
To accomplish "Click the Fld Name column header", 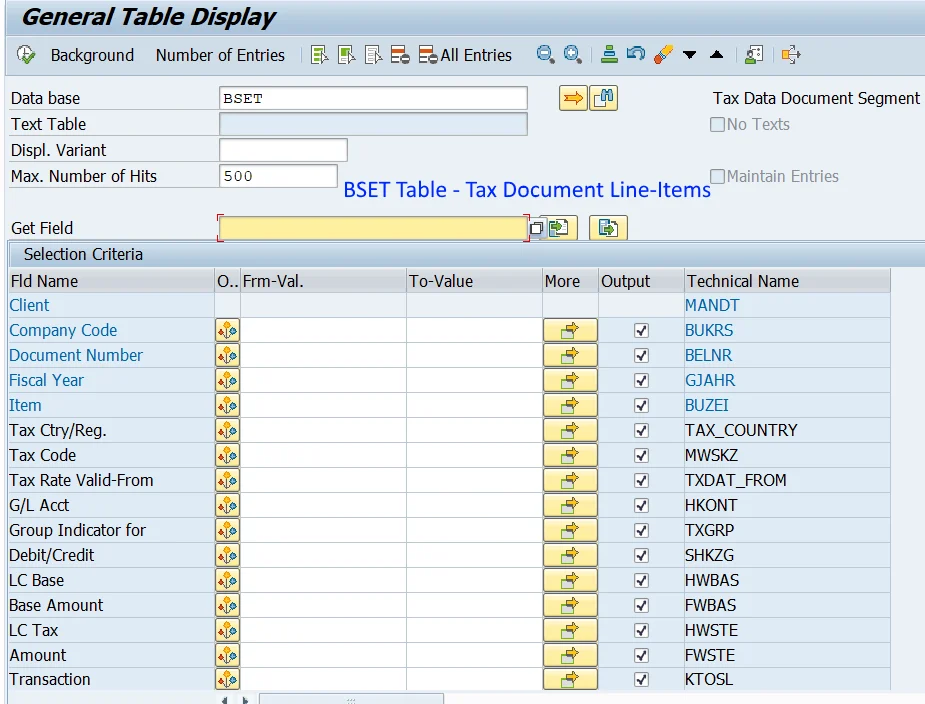I will pyautogui.click(x=111, y=281).
